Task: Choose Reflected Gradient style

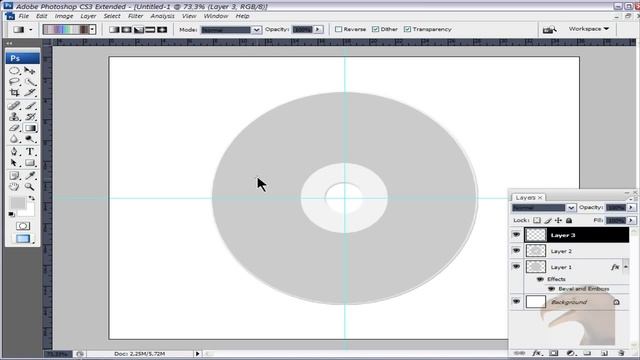Action: click(150, 29)
